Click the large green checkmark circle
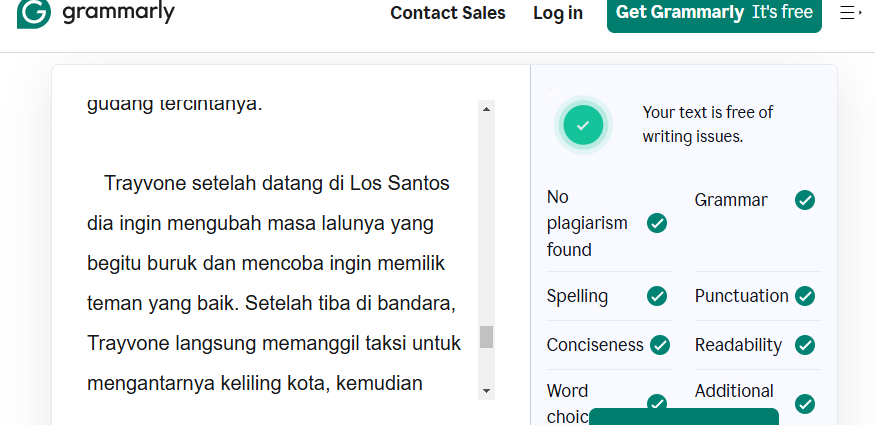 click(x=583, y=125)
